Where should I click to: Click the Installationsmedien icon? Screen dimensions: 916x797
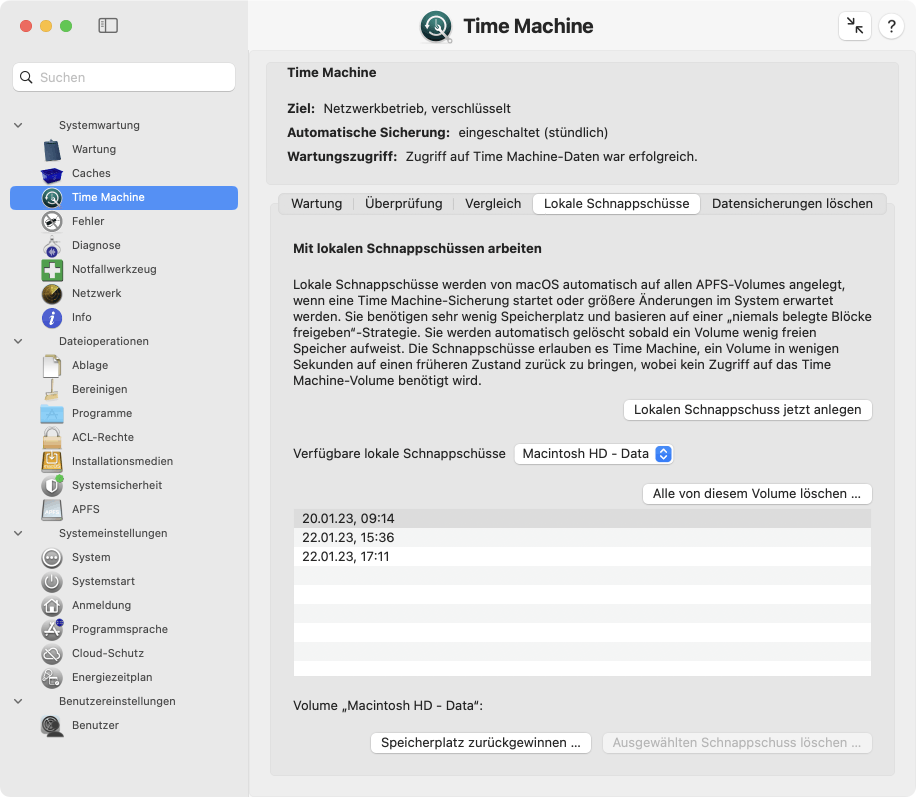tap(52, 461)
